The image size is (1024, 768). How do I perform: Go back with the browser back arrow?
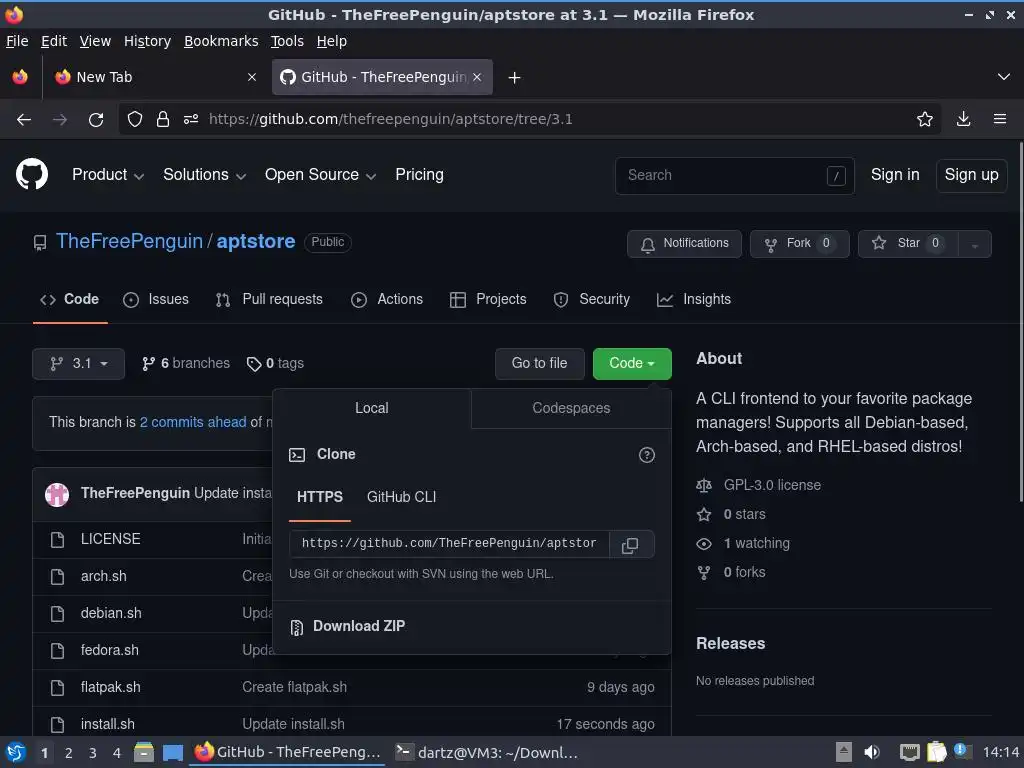coord(24,120)
